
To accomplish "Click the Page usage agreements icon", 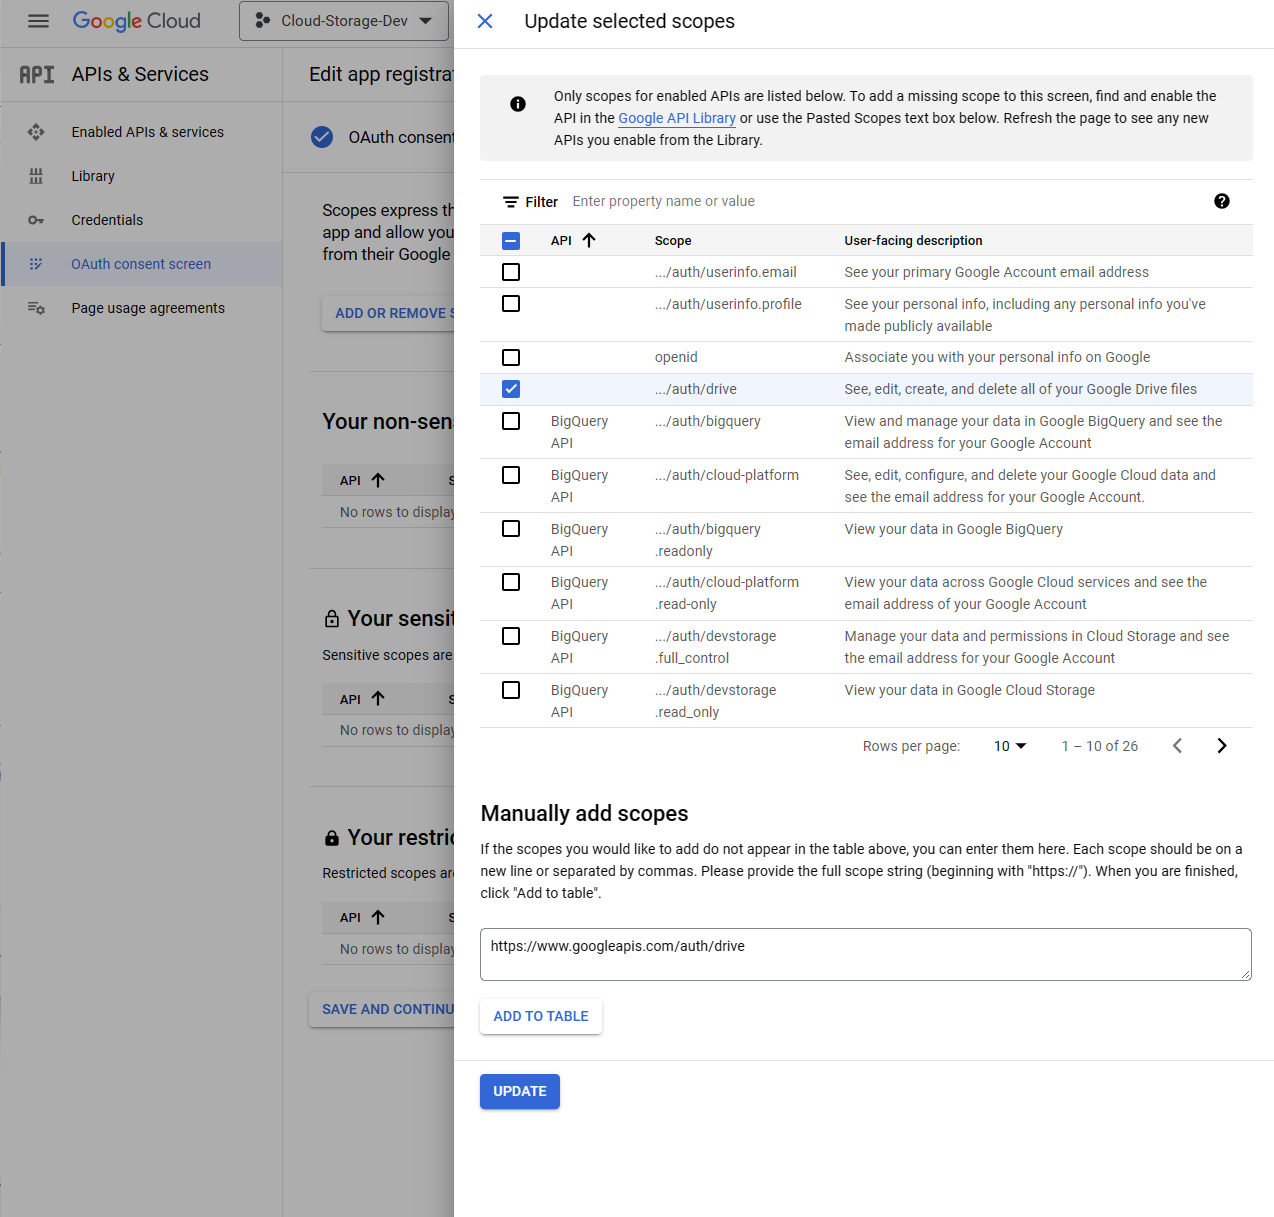I will click(36, 308).
